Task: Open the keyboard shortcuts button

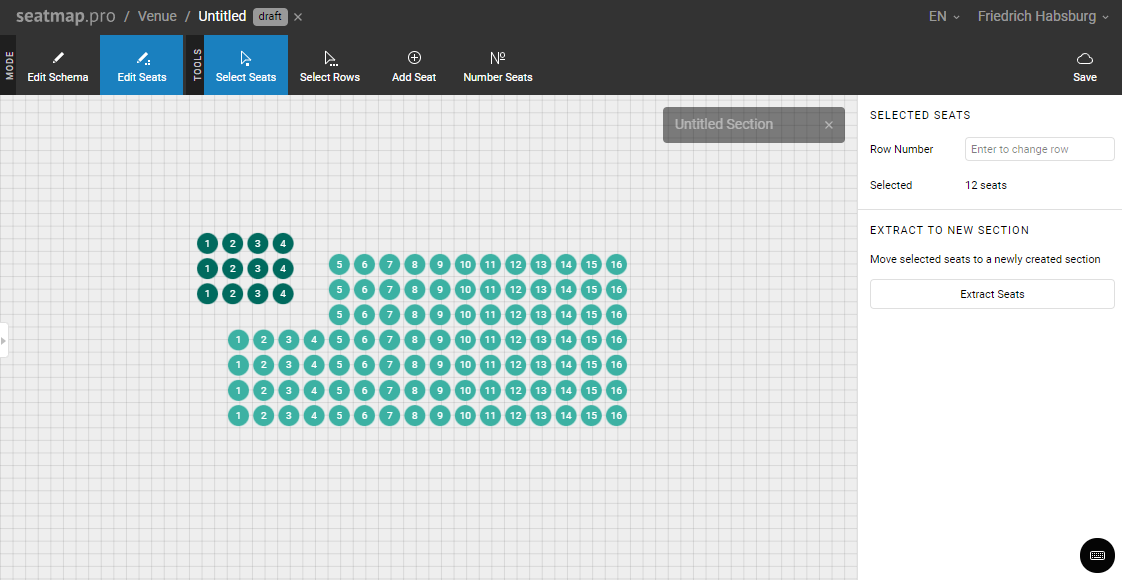Action: [1096, 555]
